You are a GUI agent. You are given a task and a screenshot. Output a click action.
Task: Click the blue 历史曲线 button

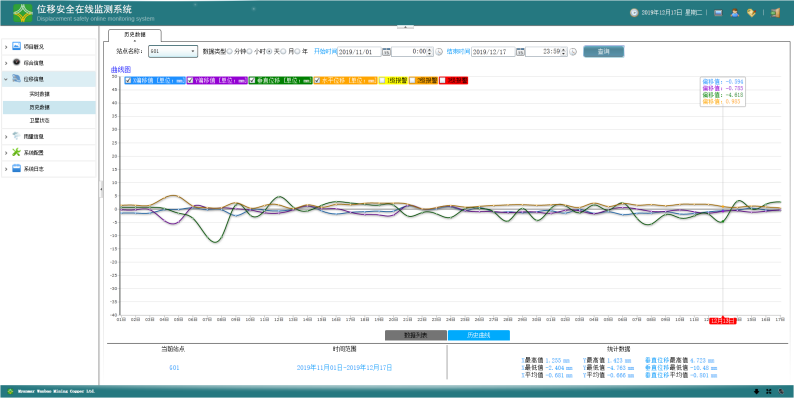point(479,335)
